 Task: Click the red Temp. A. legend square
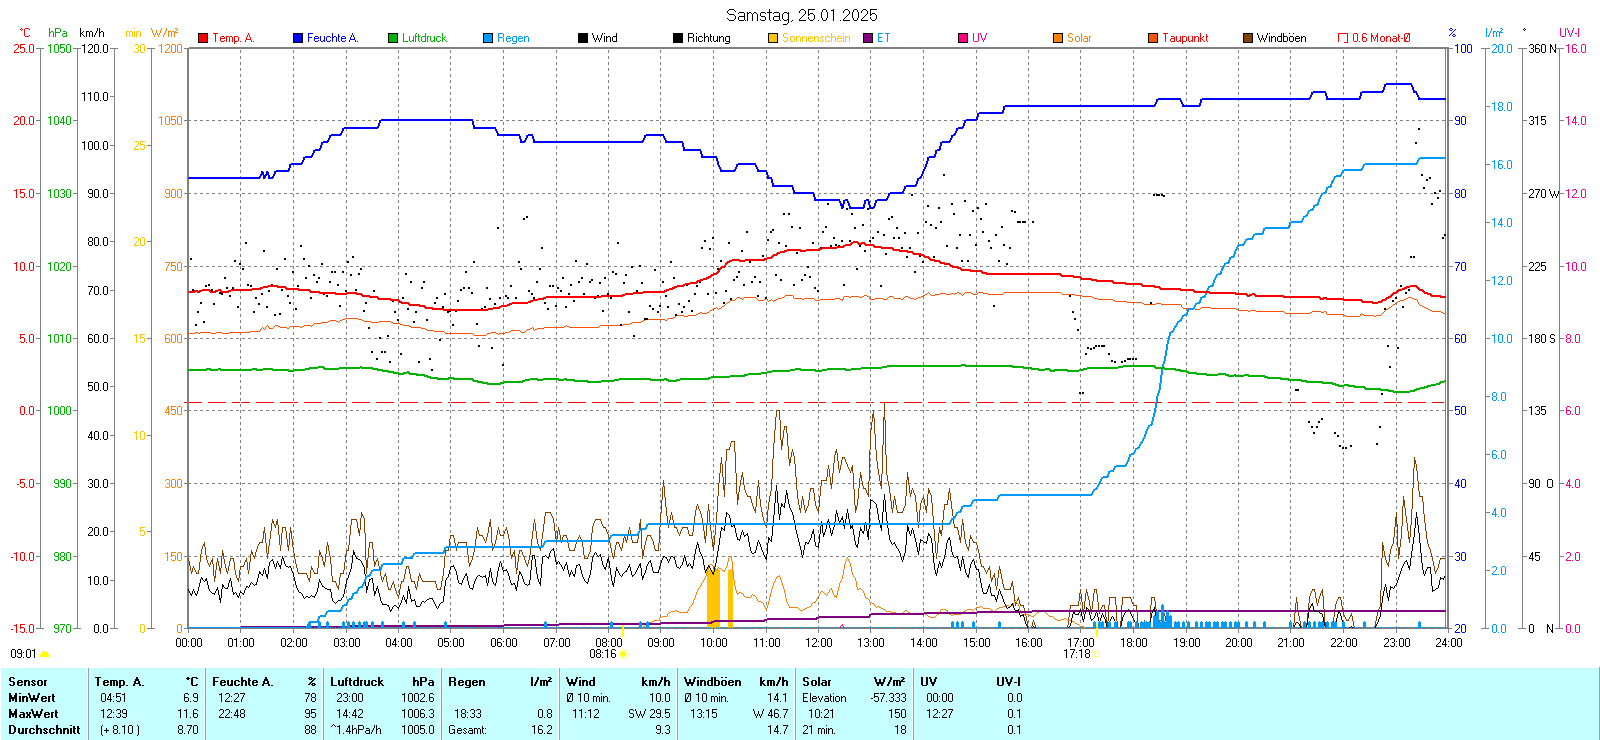pos(203,38)
